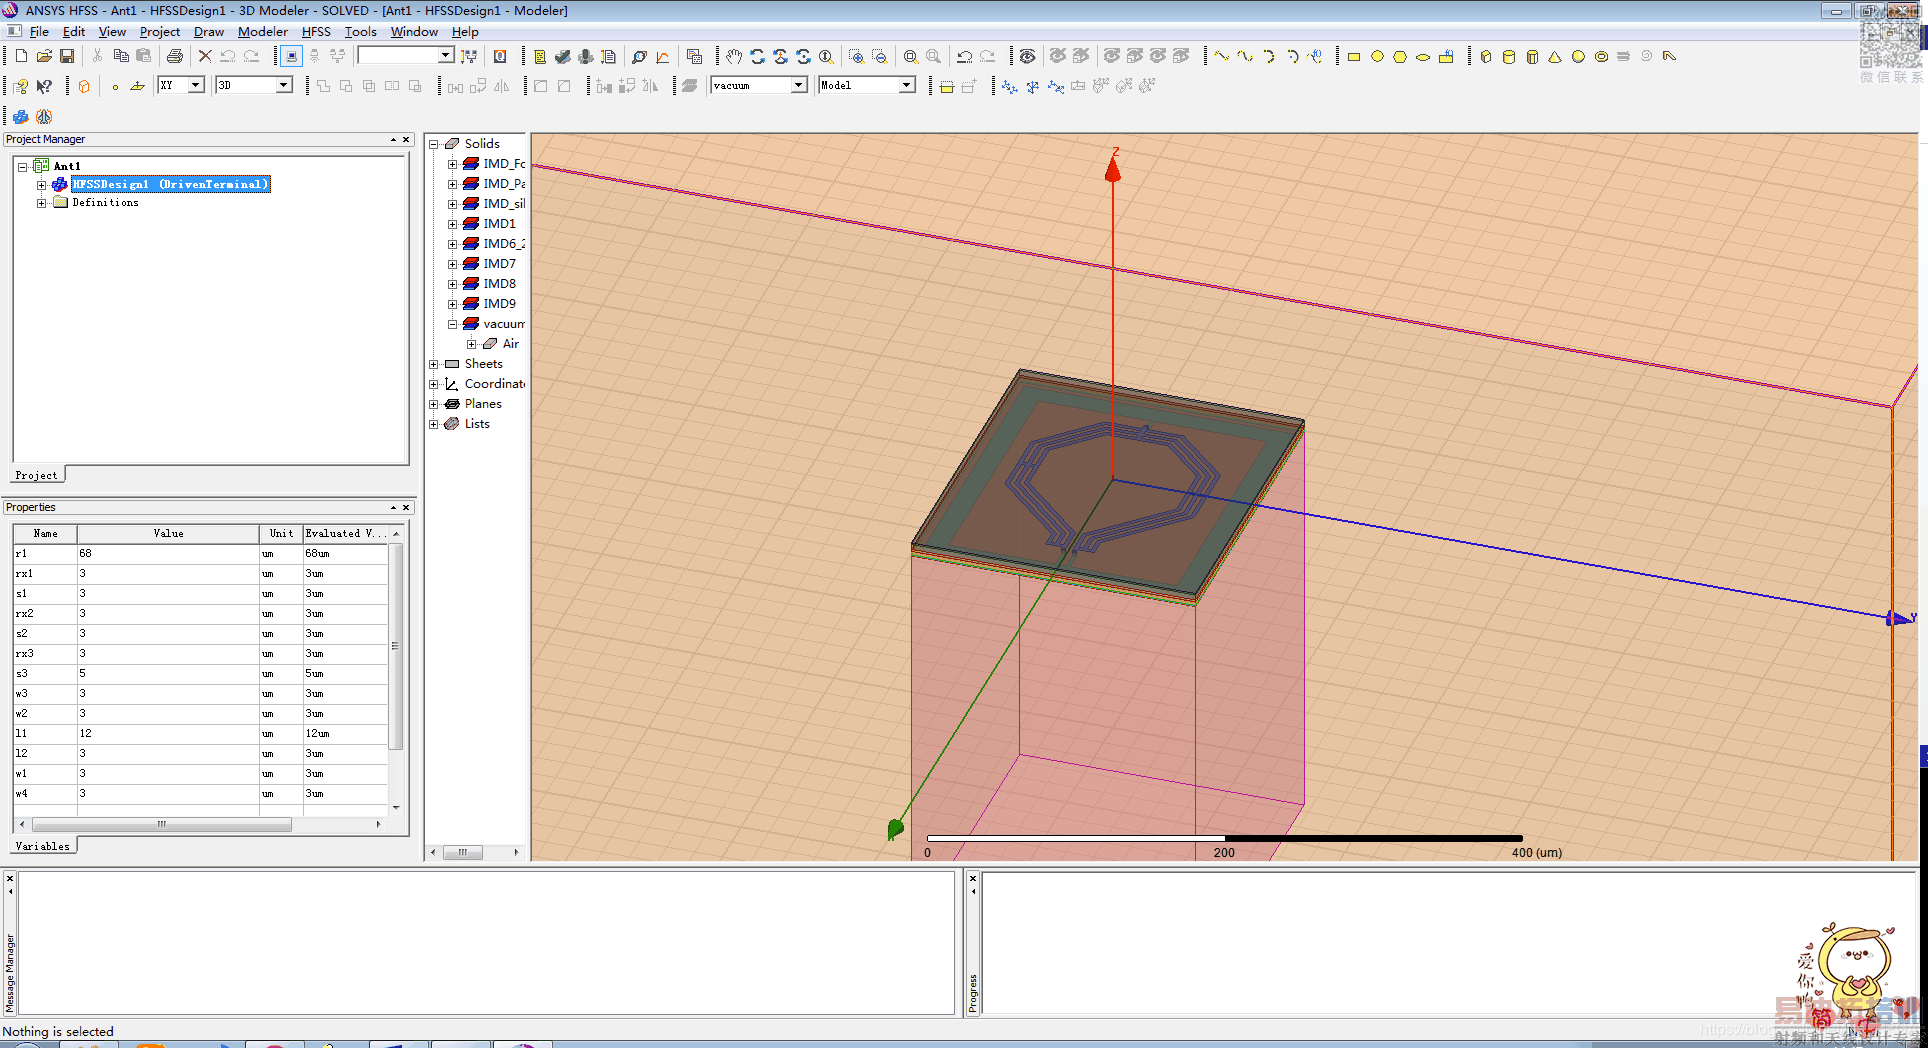Open the Modeler menu
Screen dimensions: 1928x1048
coord(262,32)
